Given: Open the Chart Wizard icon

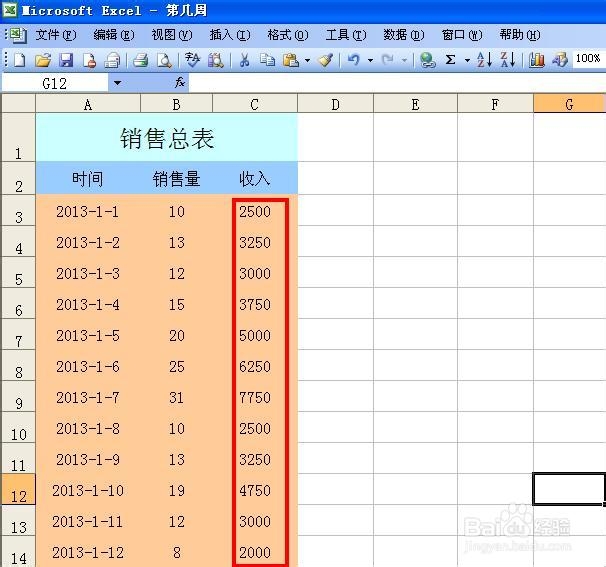Looking at the screenshot, I should click(536, 60).
